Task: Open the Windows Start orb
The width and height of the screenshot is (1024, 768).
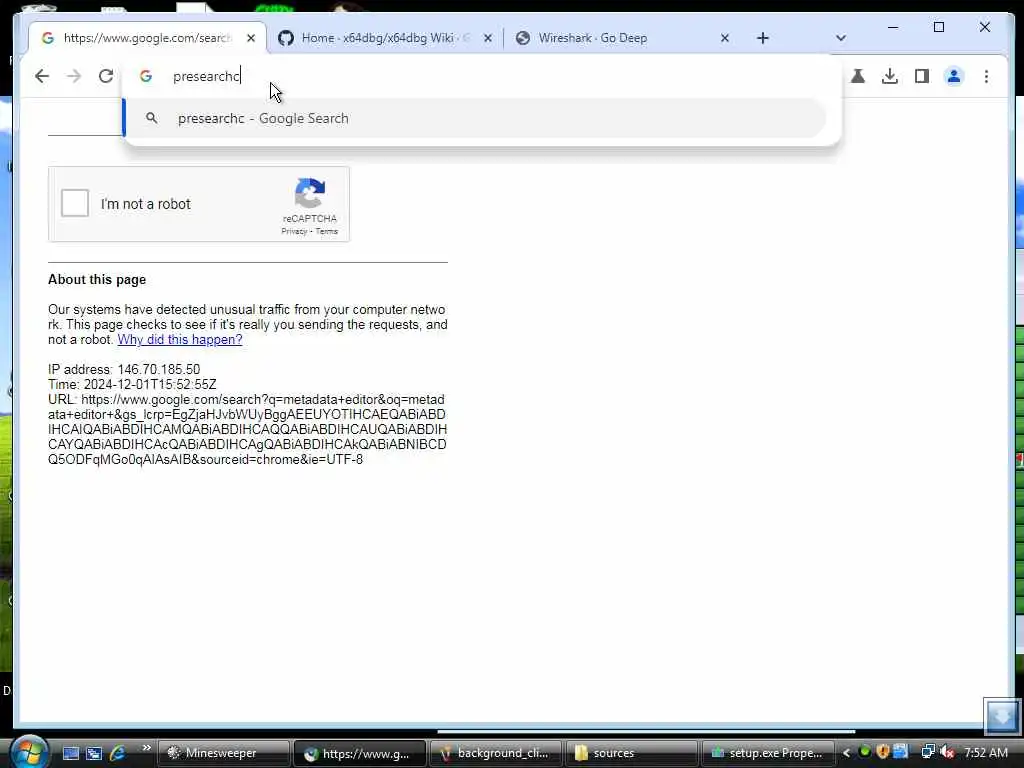Action: [x=29, y=752]
